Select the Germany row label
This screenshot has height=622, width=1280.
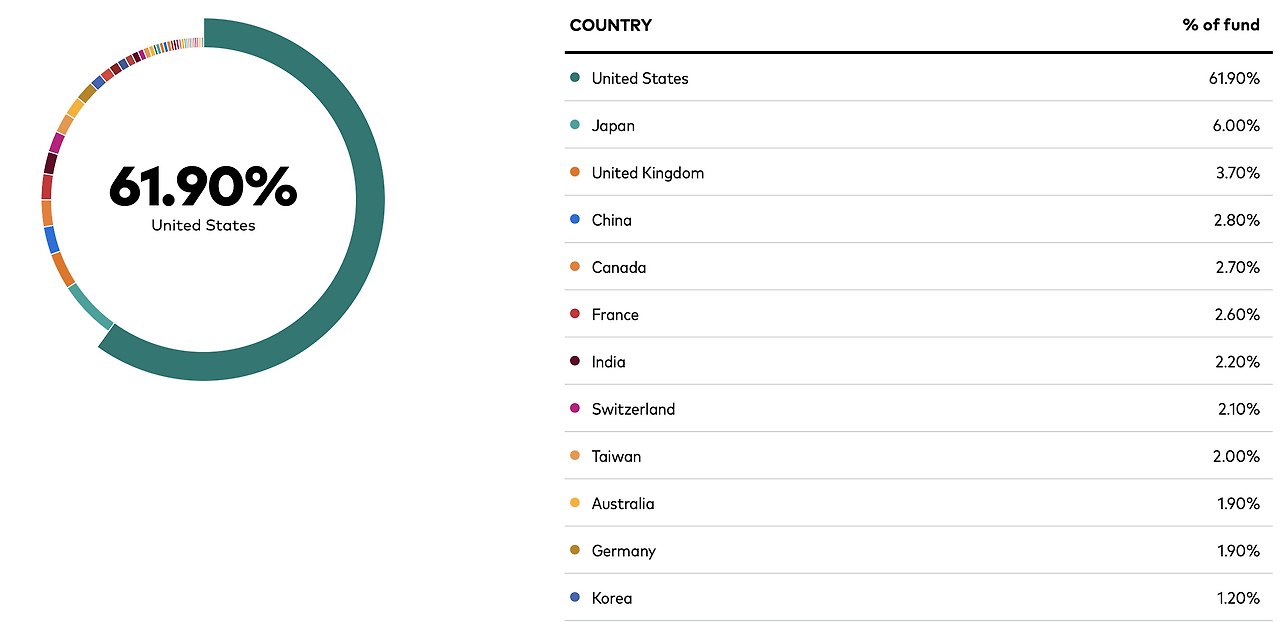pos(624,551)
